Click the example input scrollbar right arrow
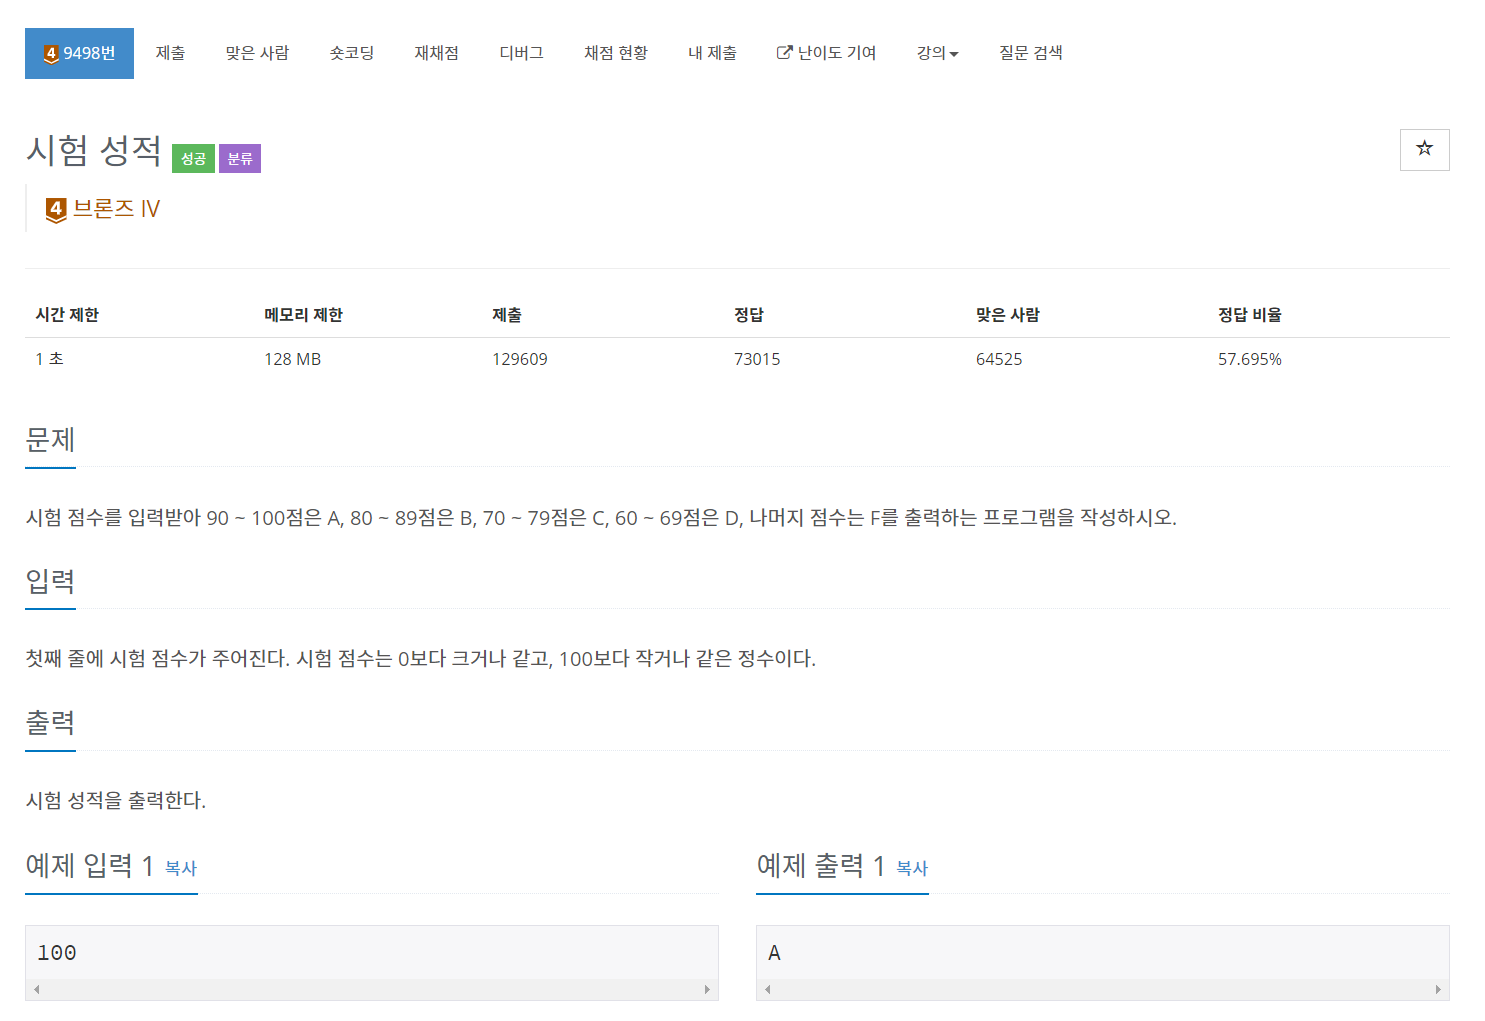 (707, 989)
